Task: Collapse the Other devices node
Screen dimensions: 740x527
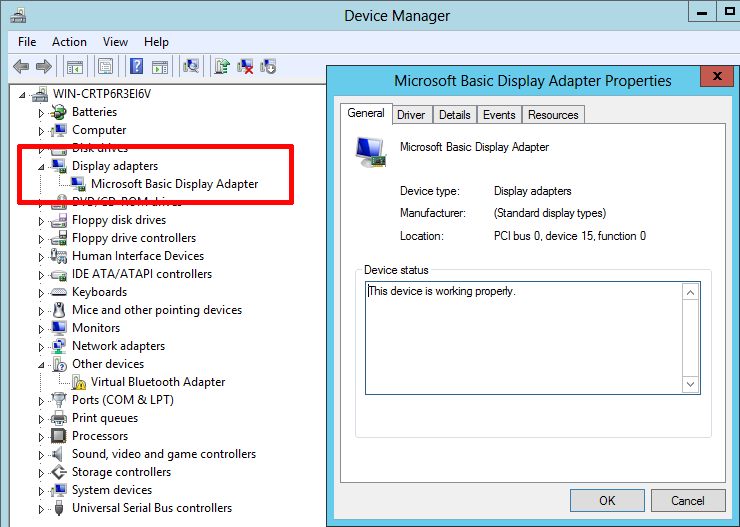Action: (41, 365)
